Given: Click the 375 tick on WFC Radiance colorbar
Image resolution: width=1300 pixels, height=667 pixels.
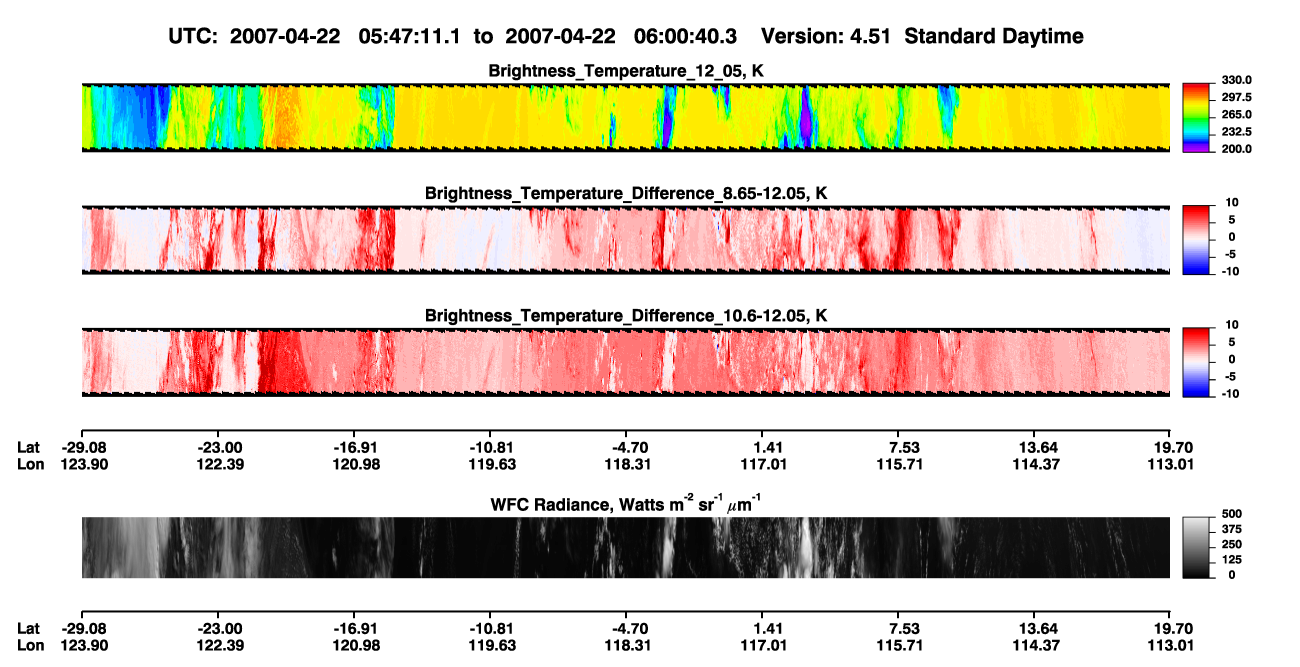Looking at the screenshot, I should pos(1234,529).
